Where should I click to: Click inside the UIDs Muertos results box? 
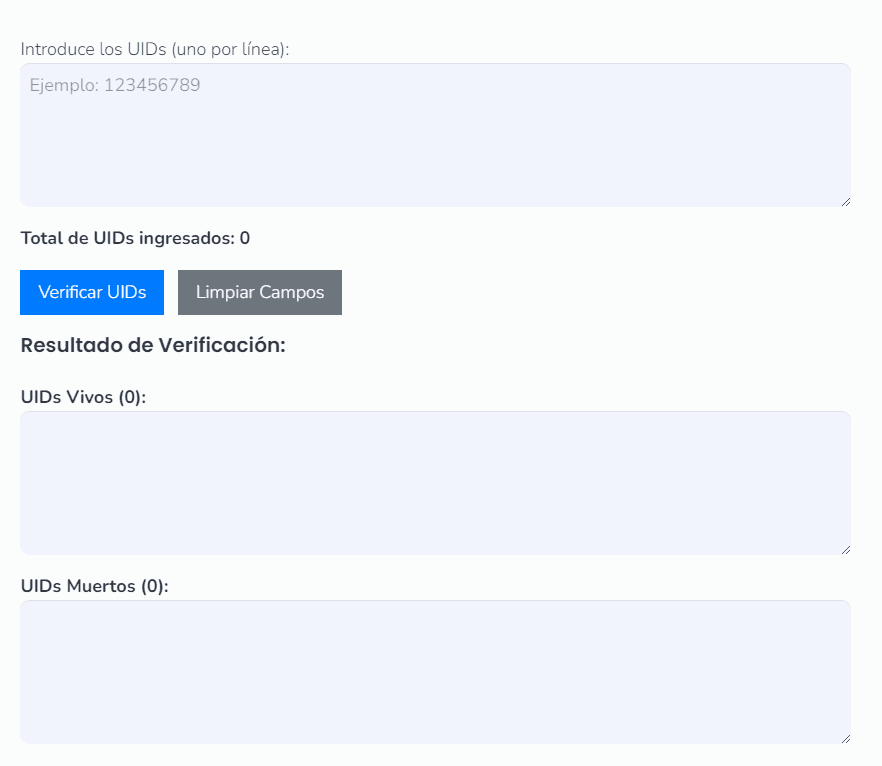(435, 671)
